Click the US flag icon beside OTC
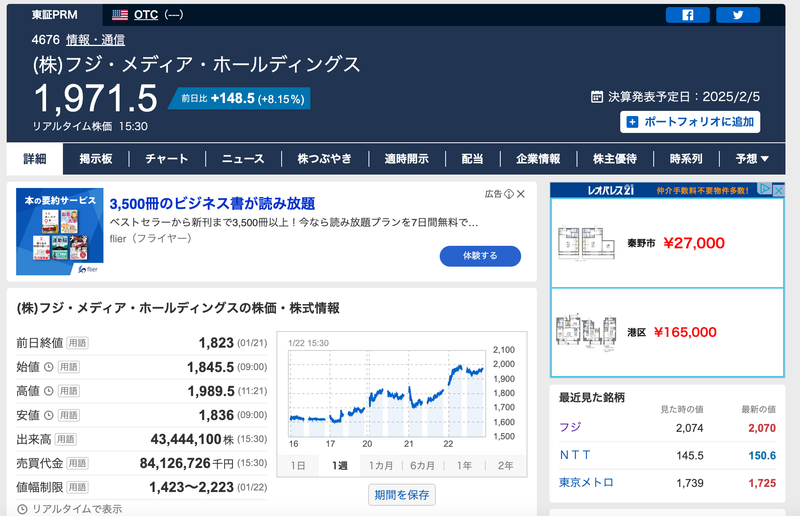 coord(120,15)
